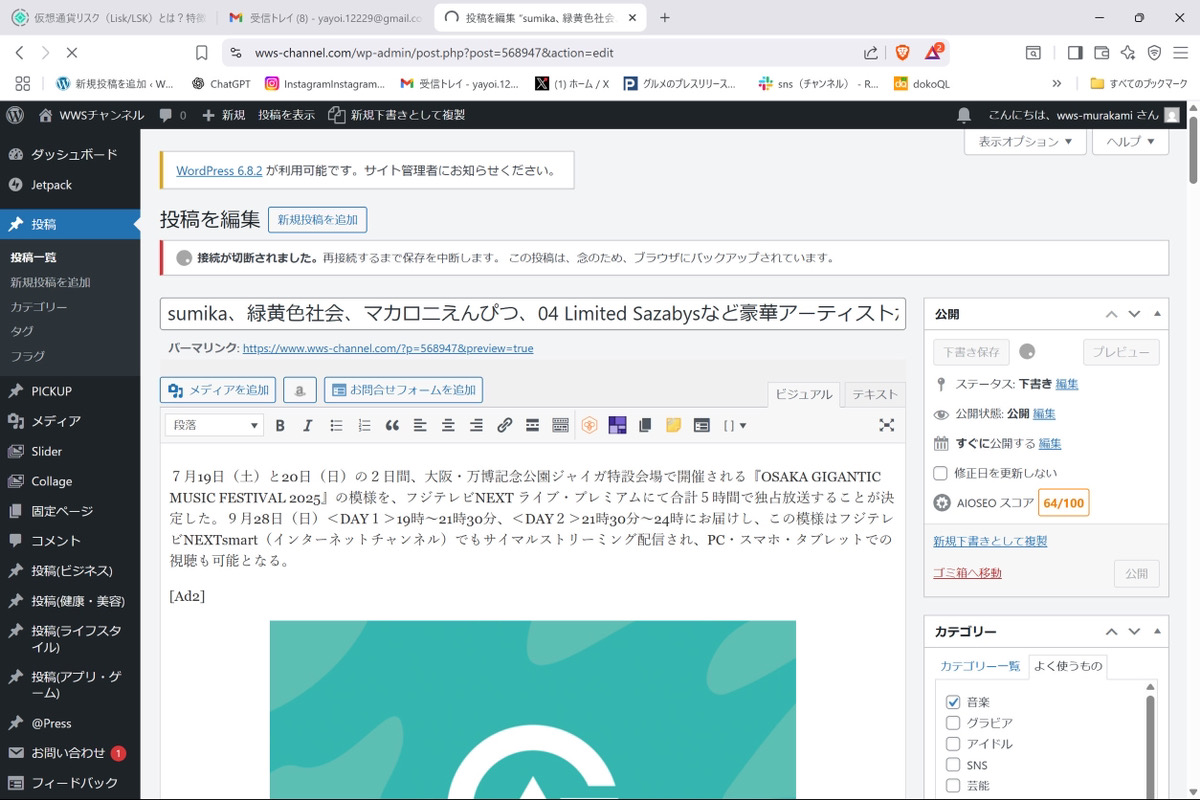This screenshot has width=1200, height=800.
Task: Expand the ヘルプ panel
Action: coord(1130,142)
